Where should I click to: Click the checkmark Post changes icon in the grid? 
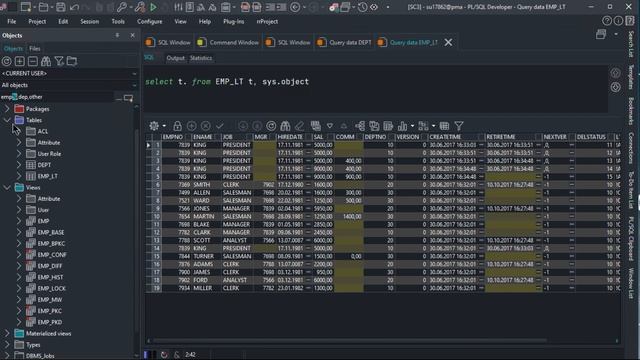pos(220,126)
